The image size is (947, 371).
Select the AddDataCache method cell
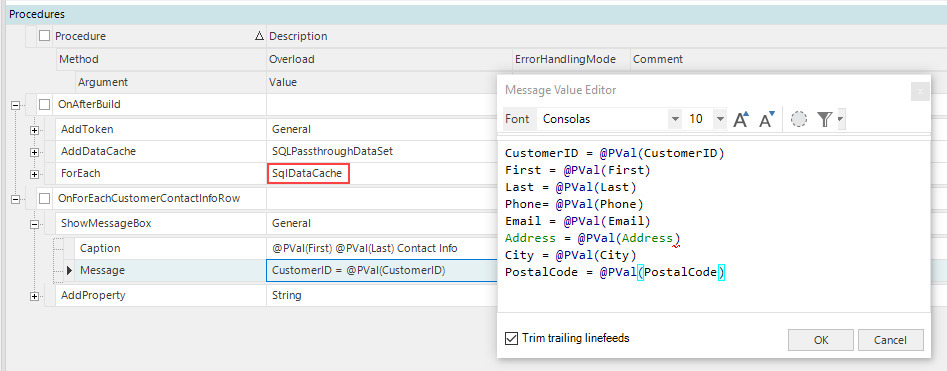pos(161,152)
